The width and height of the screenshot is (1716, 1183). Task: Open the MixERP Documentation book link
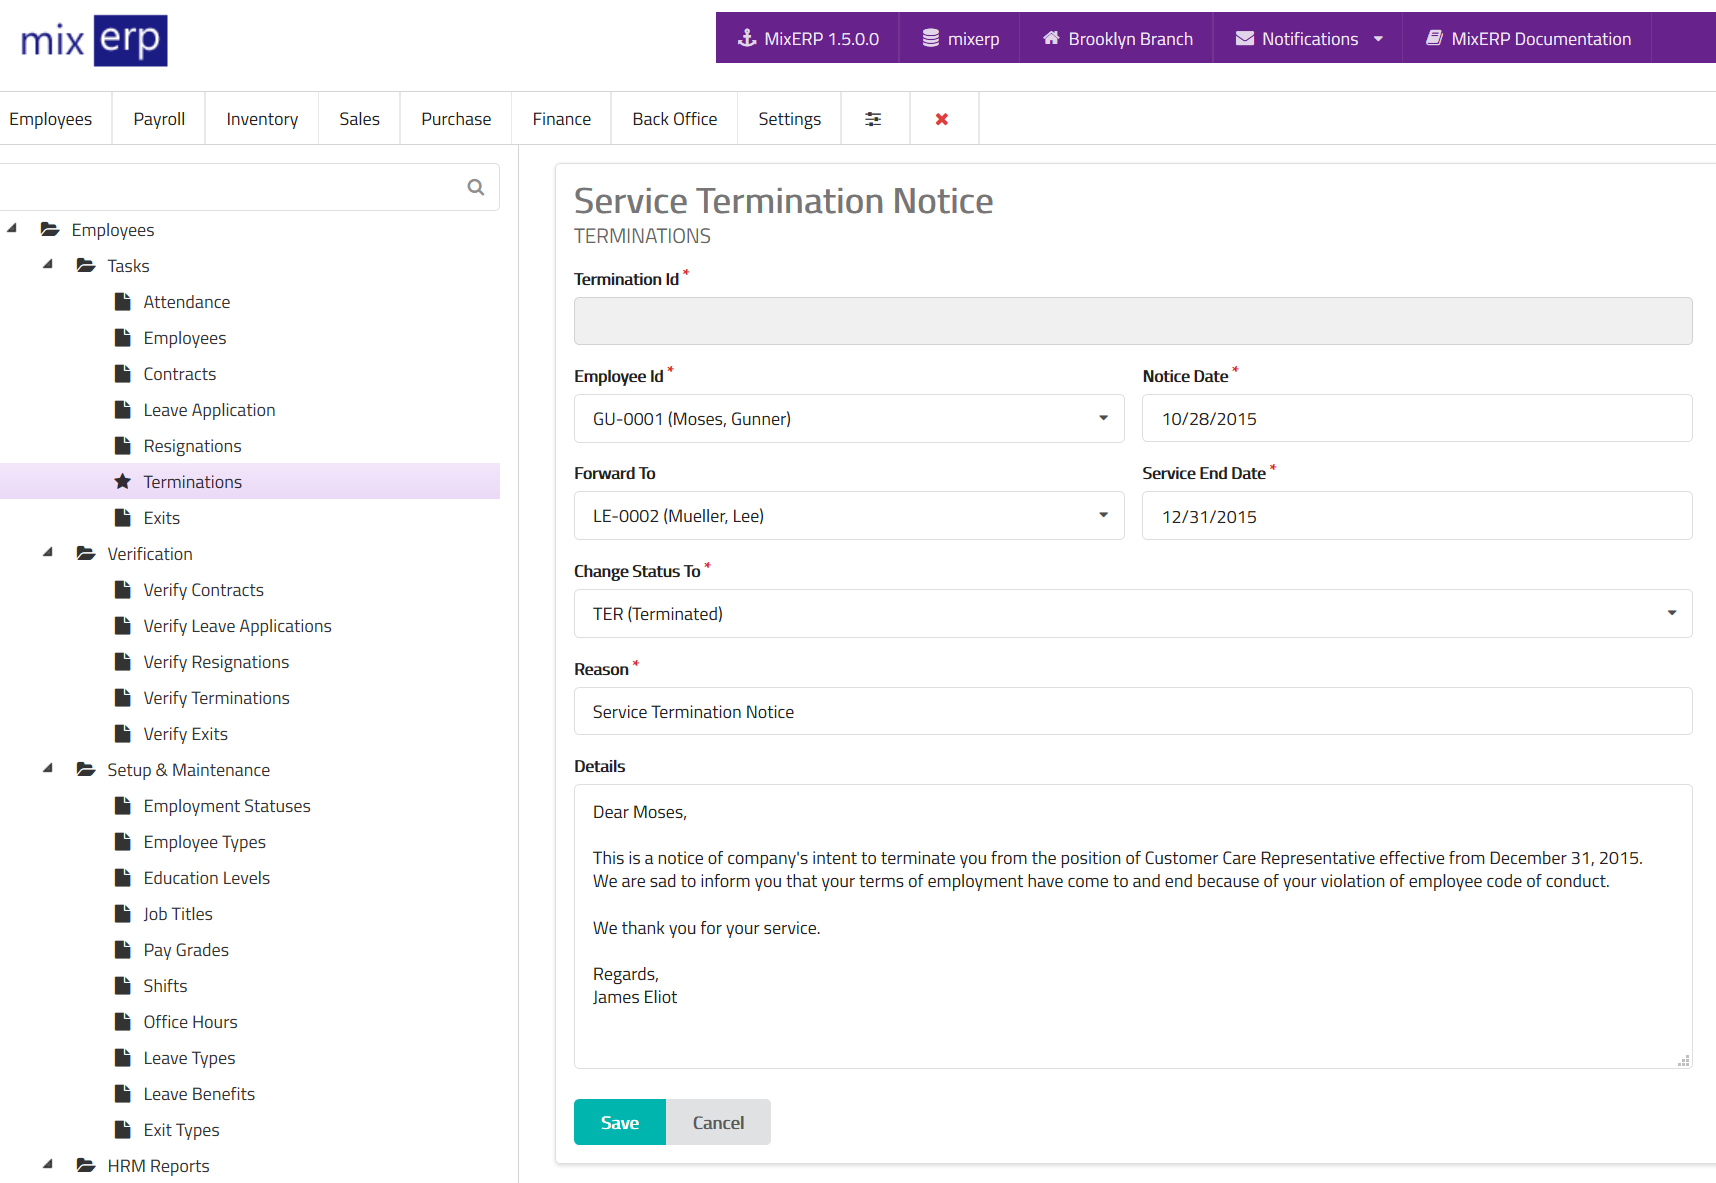click(1528, 39)
